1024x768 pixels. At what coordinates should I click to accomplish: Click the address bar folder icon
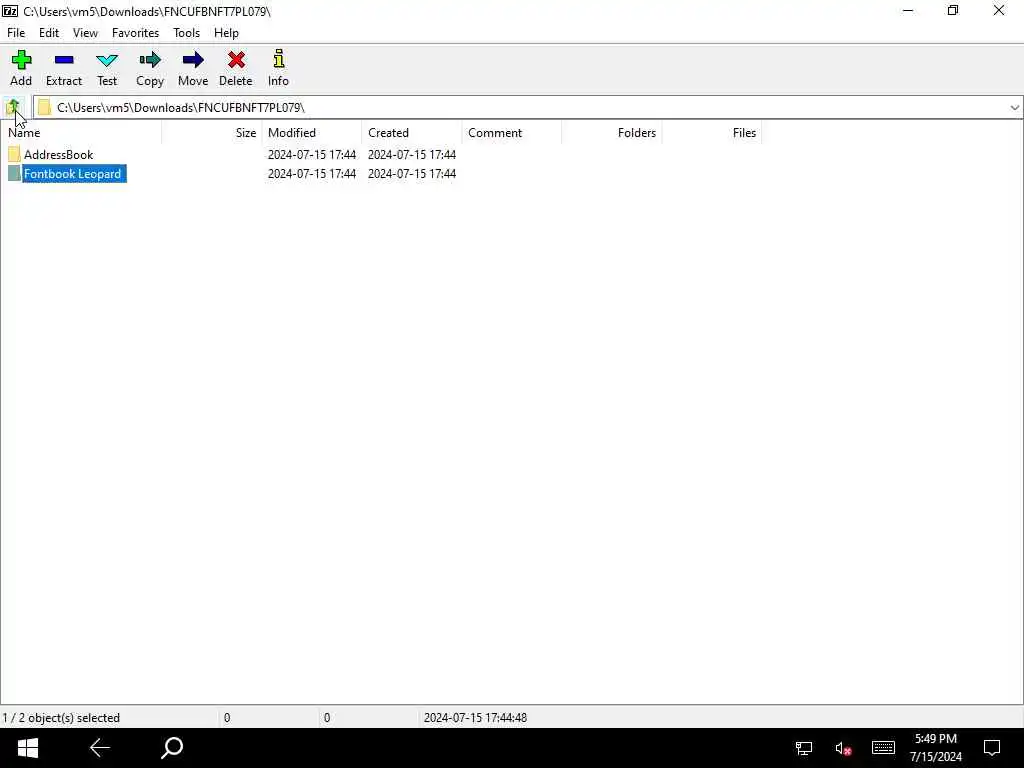pos(44,107)
